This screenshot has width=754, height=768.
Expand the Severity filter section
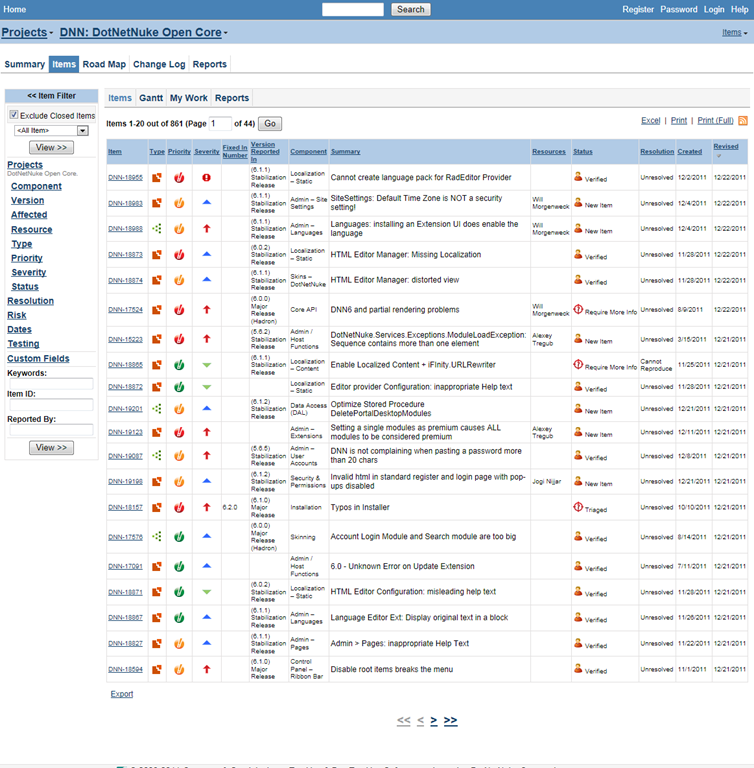coord(28,272)
